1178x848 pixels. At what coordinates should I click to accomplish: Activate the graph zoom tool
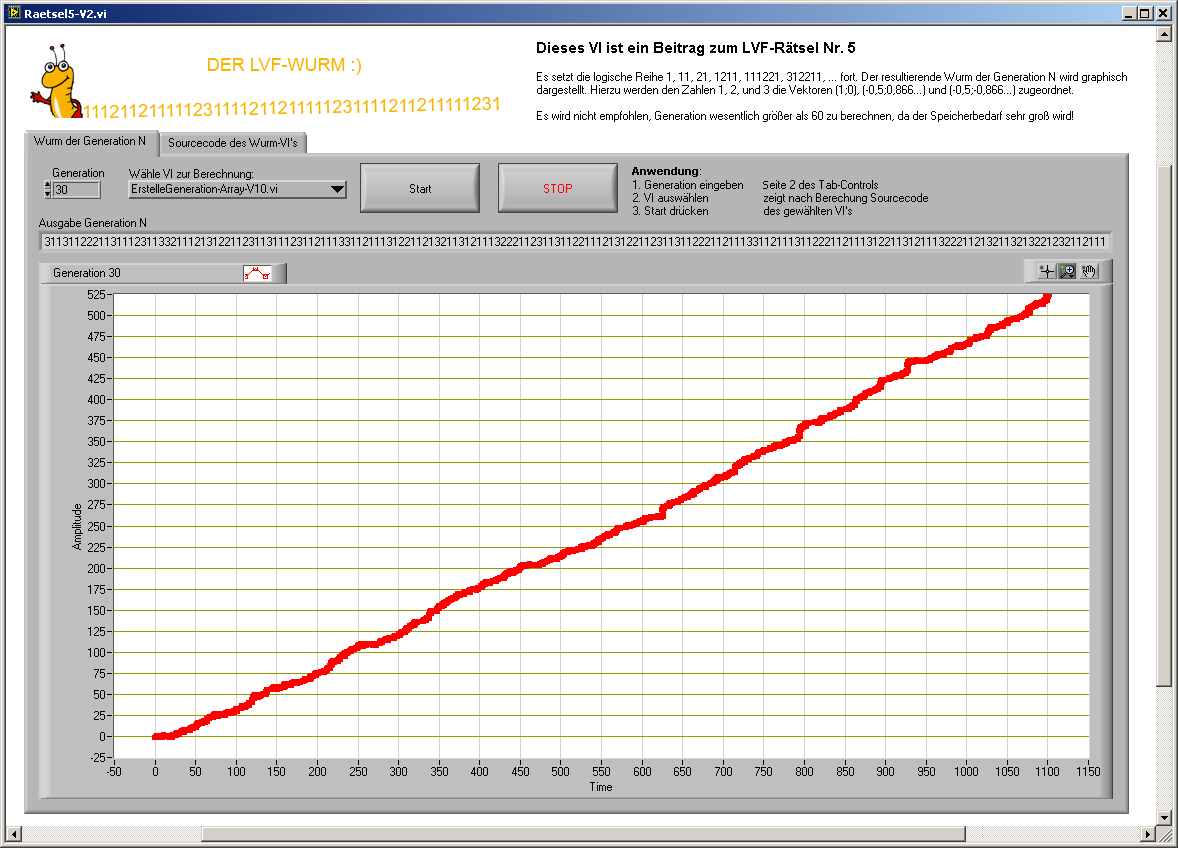pyautogui.click(x=1068, y=271)
